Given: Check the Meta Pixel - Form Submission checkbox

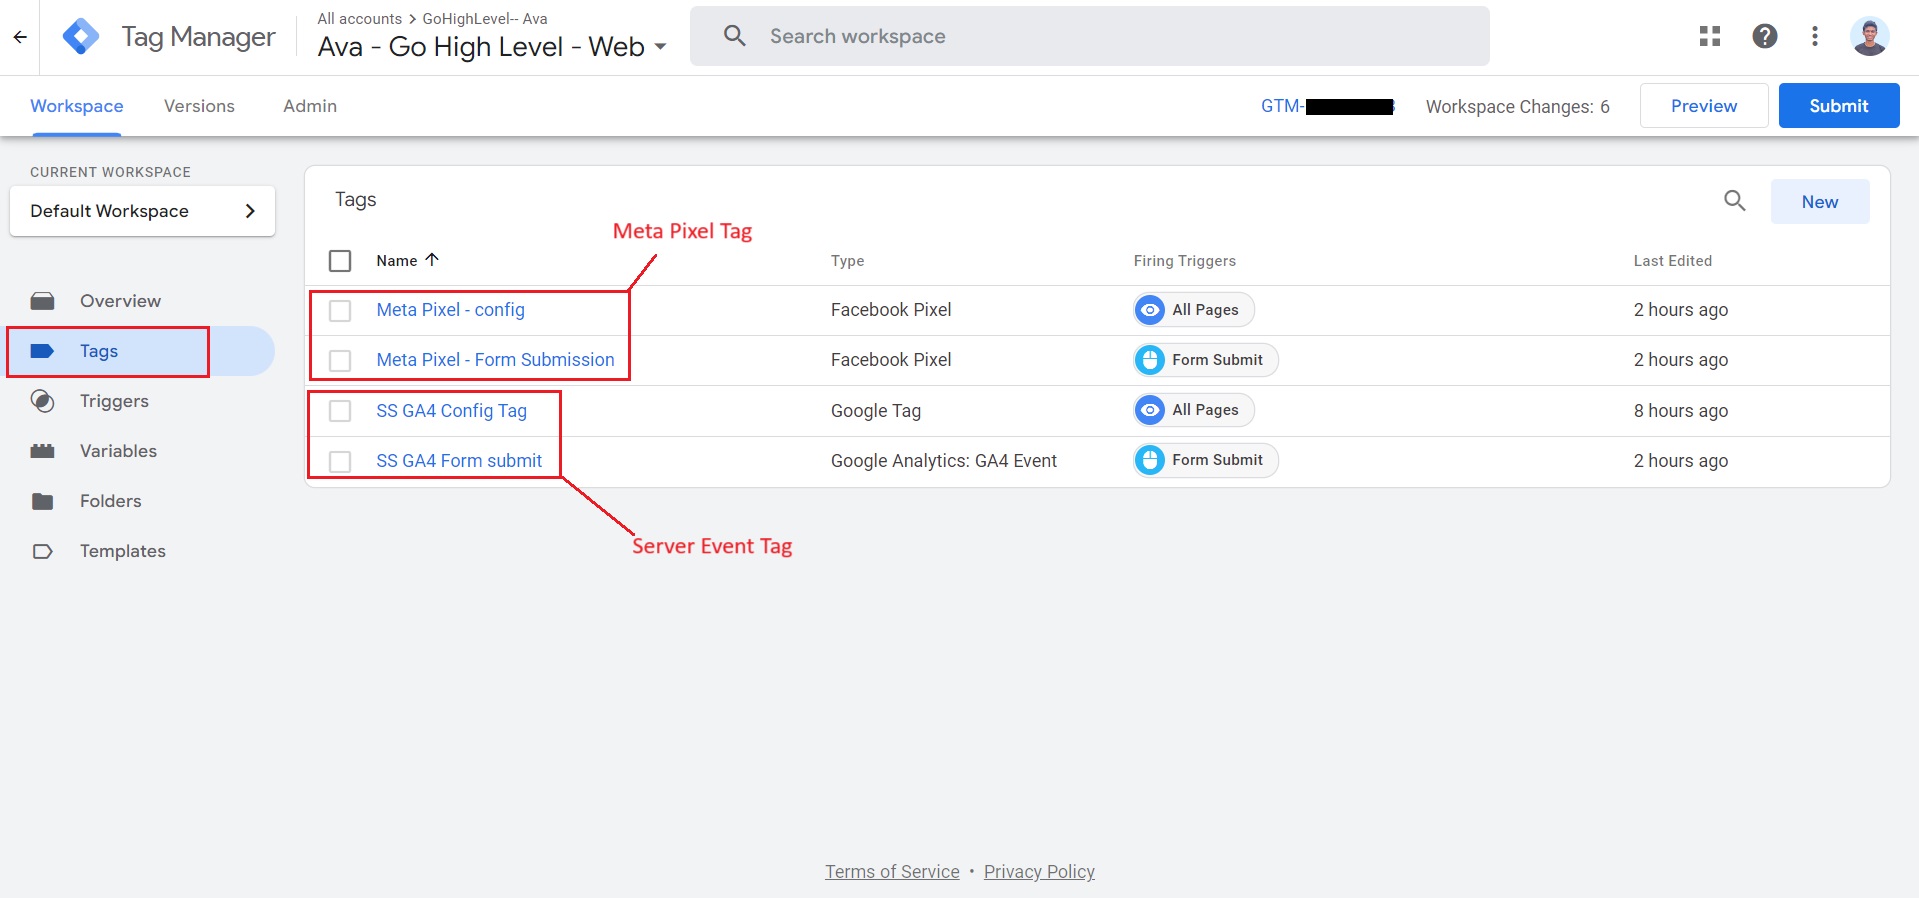Looking at the screenshot, I should point(340,360).
